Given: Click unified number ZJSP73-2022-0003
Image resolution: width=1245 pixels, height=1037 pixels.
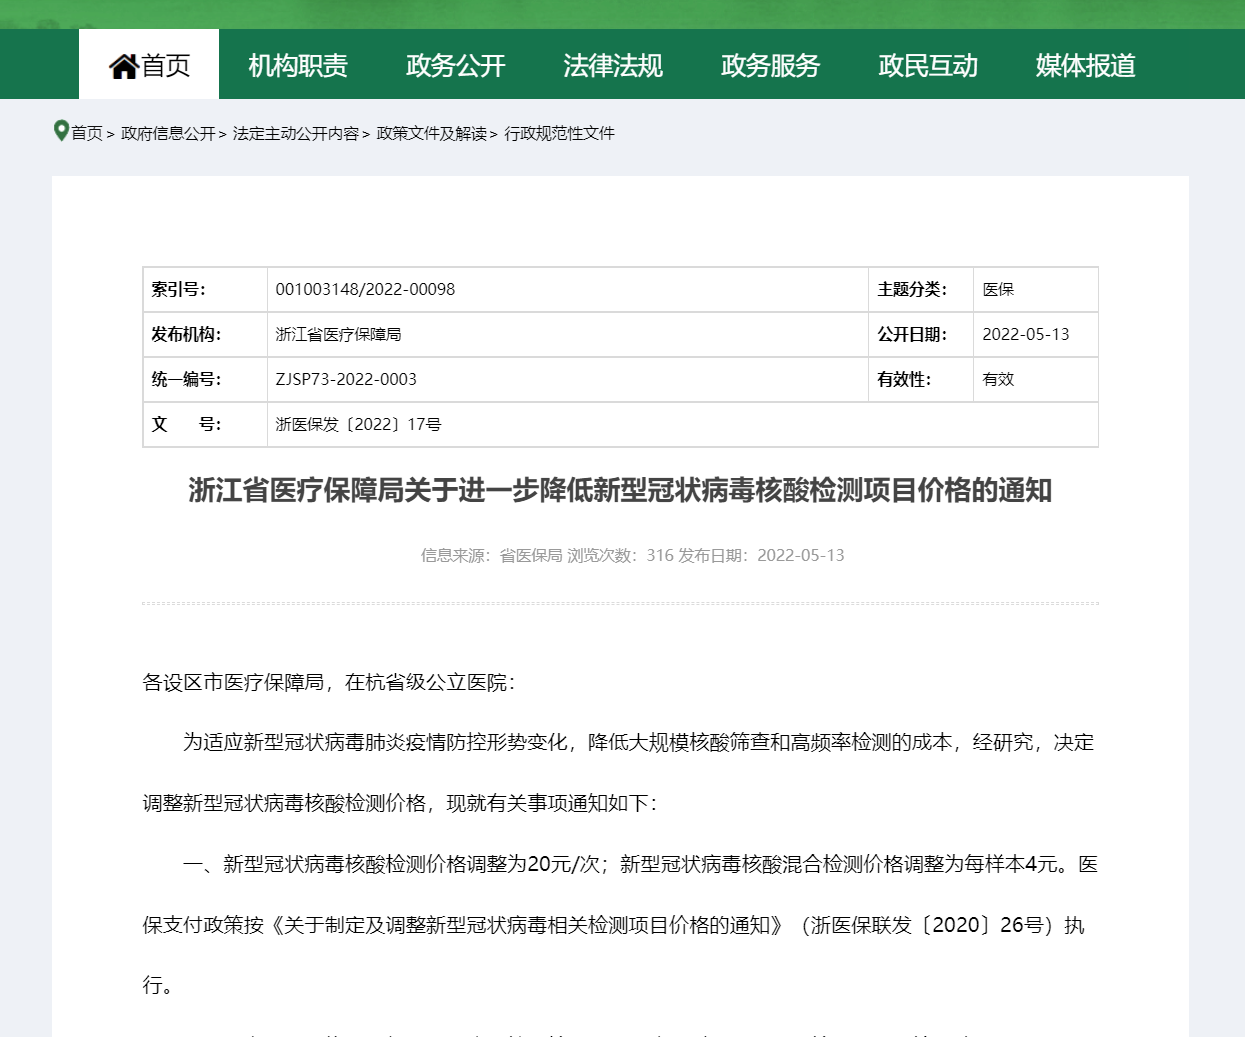Looking at the screenshot, I should pyautogui.click(x=346, y=379).
